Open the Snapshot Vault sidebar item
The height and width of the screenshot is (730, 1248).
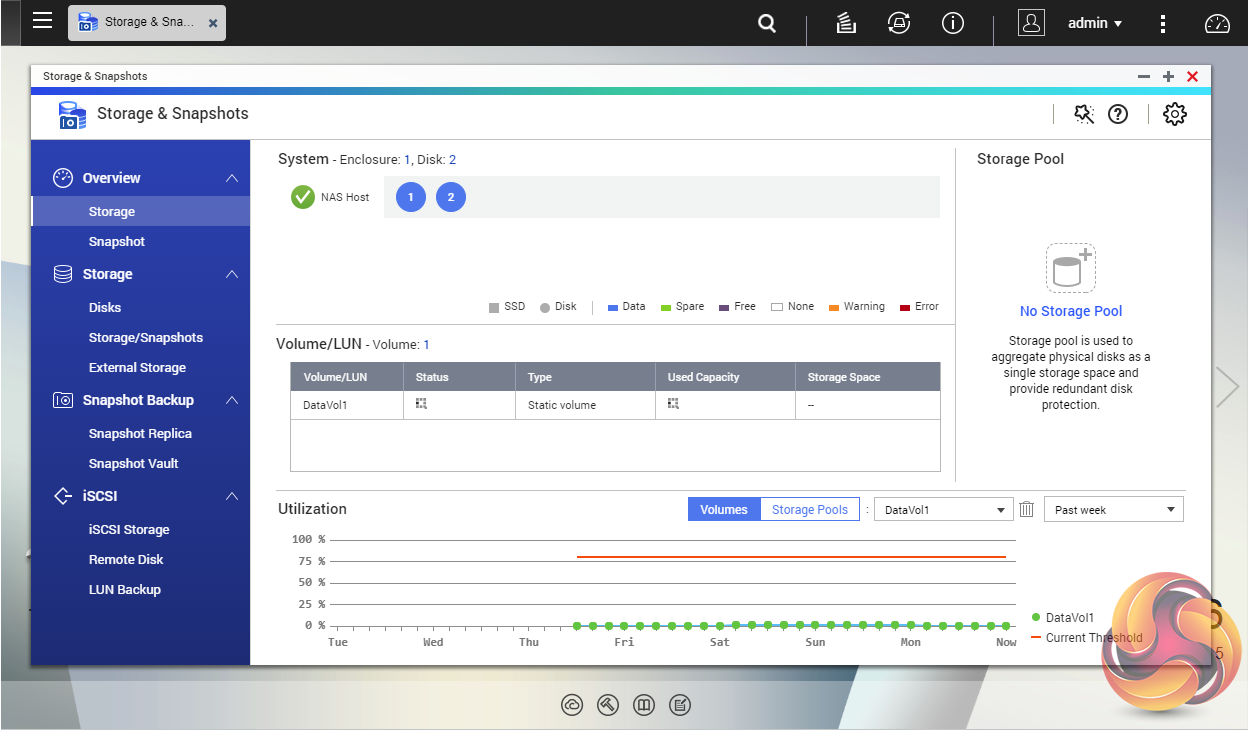click(133, 464)
